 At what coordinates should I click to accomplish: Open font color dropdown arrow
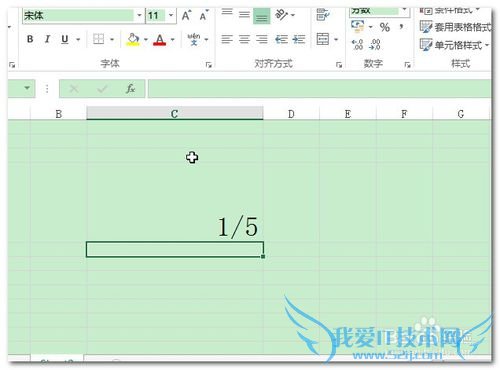click(x=173, y=40)
